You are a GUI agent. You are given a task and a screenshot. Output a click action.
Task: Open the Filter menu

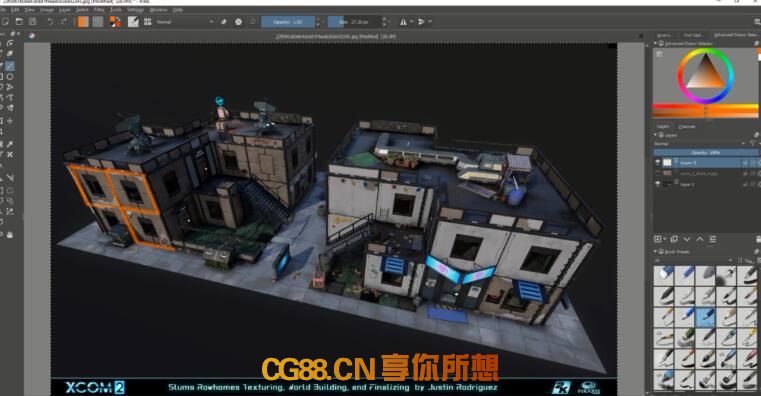[x=99, y=10]
